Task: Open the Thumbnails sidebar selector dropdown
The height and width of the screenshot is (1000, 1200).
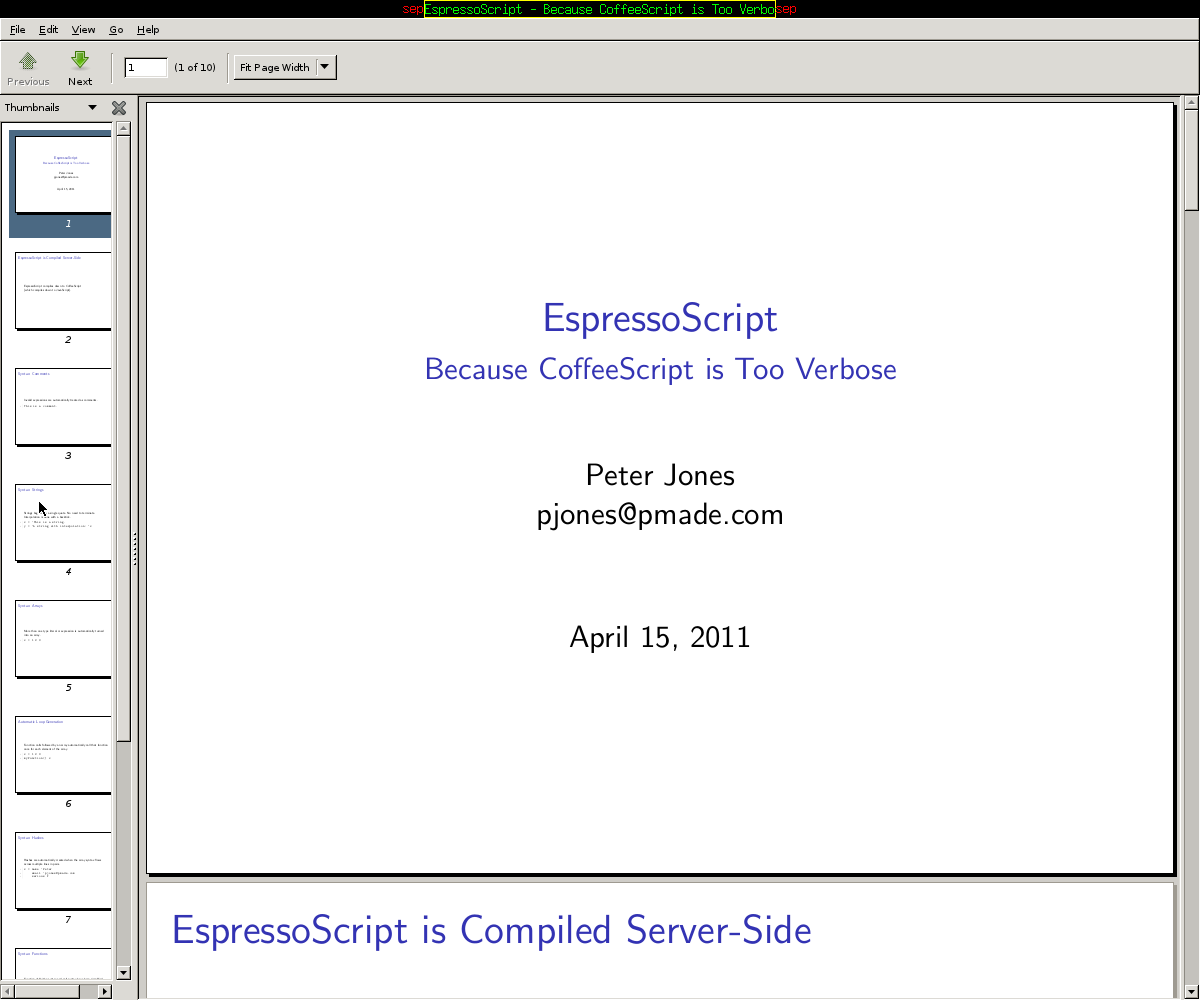Action: tap(92, 108)
